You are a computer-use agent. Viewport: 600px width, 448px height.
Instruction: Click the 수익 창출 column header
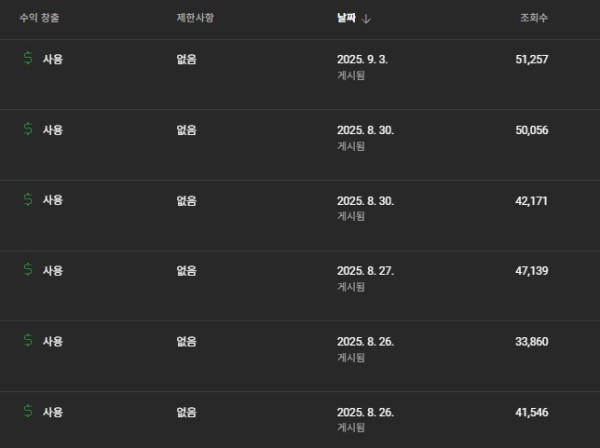tap(39, 18)
